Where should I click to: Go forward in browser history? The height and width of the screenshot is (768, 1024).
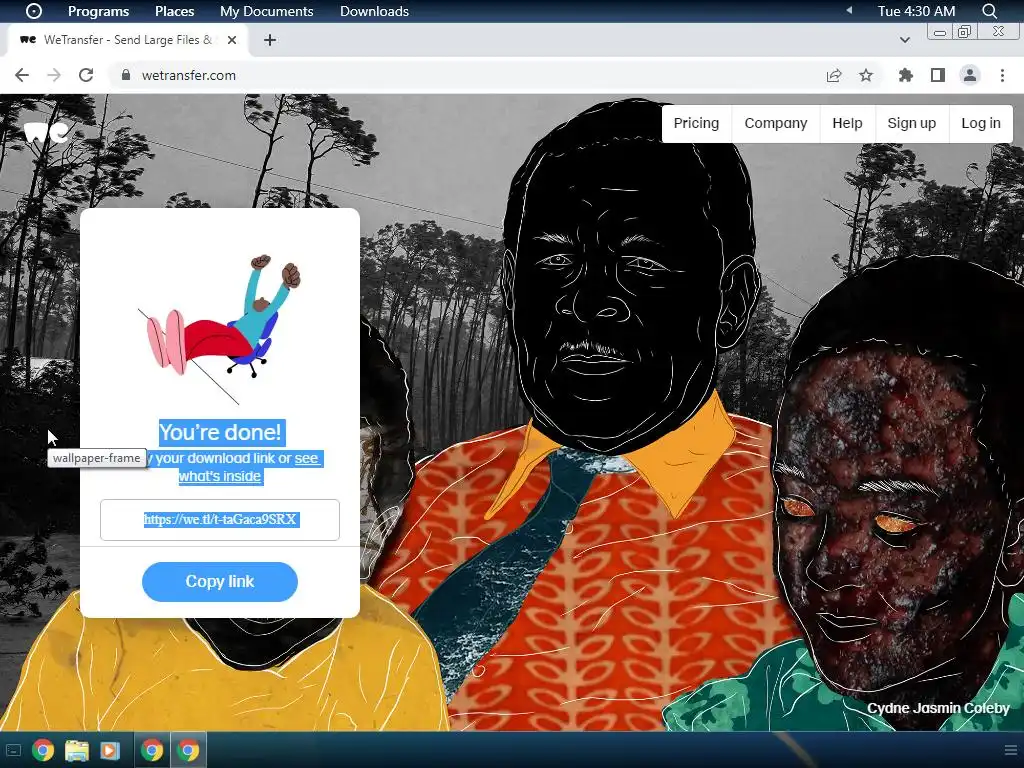54,75
